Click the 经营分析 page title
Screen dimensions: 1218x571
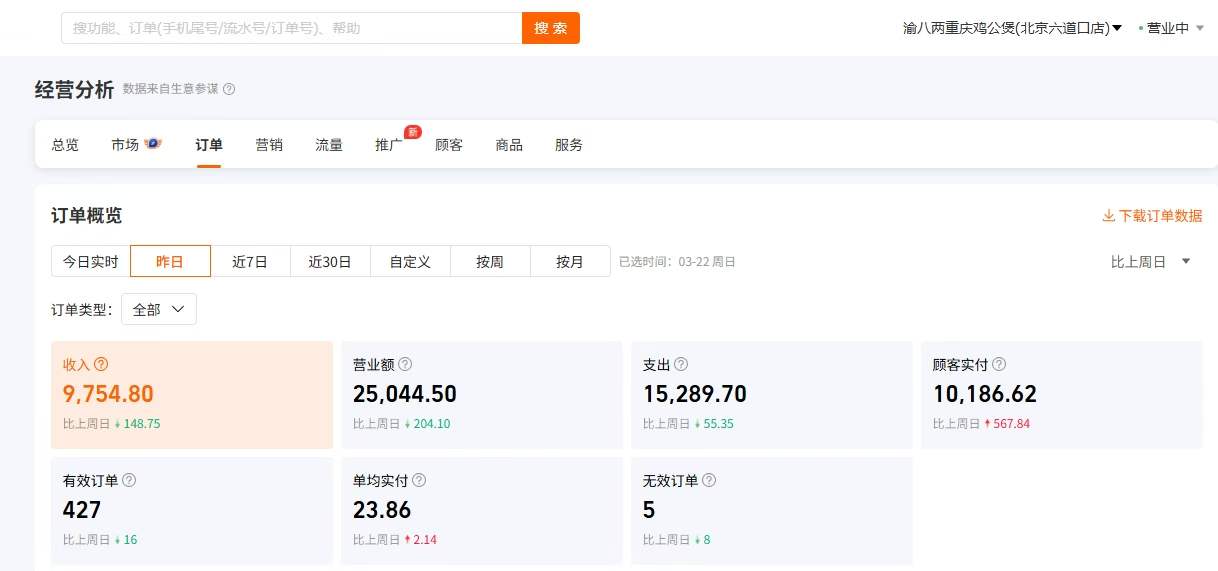(75, 89)
